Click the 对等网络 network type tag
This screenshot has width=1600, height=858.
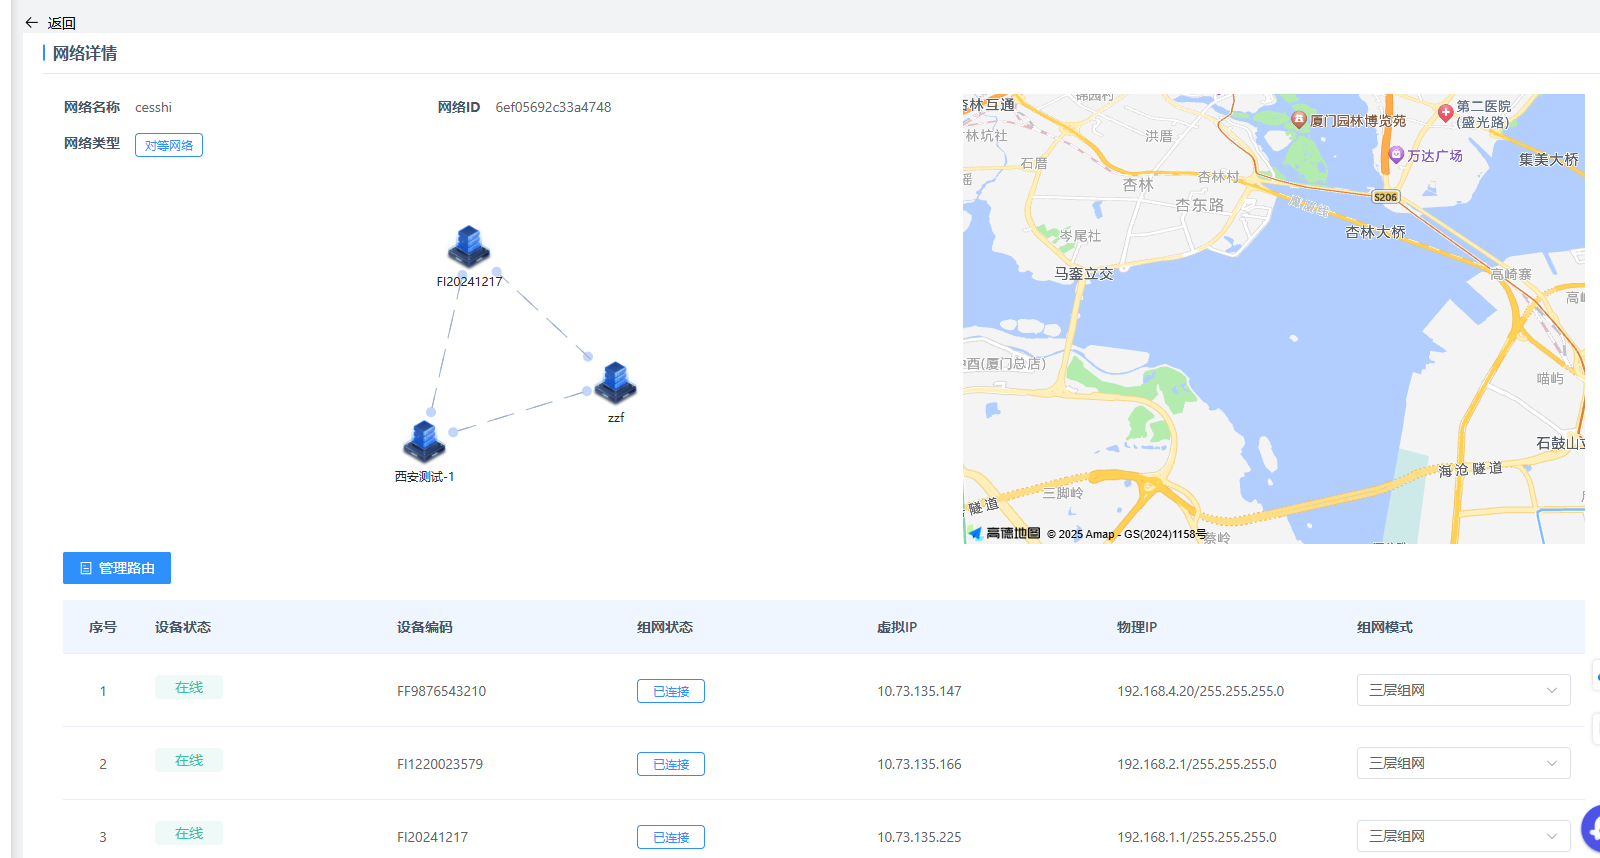169,145
